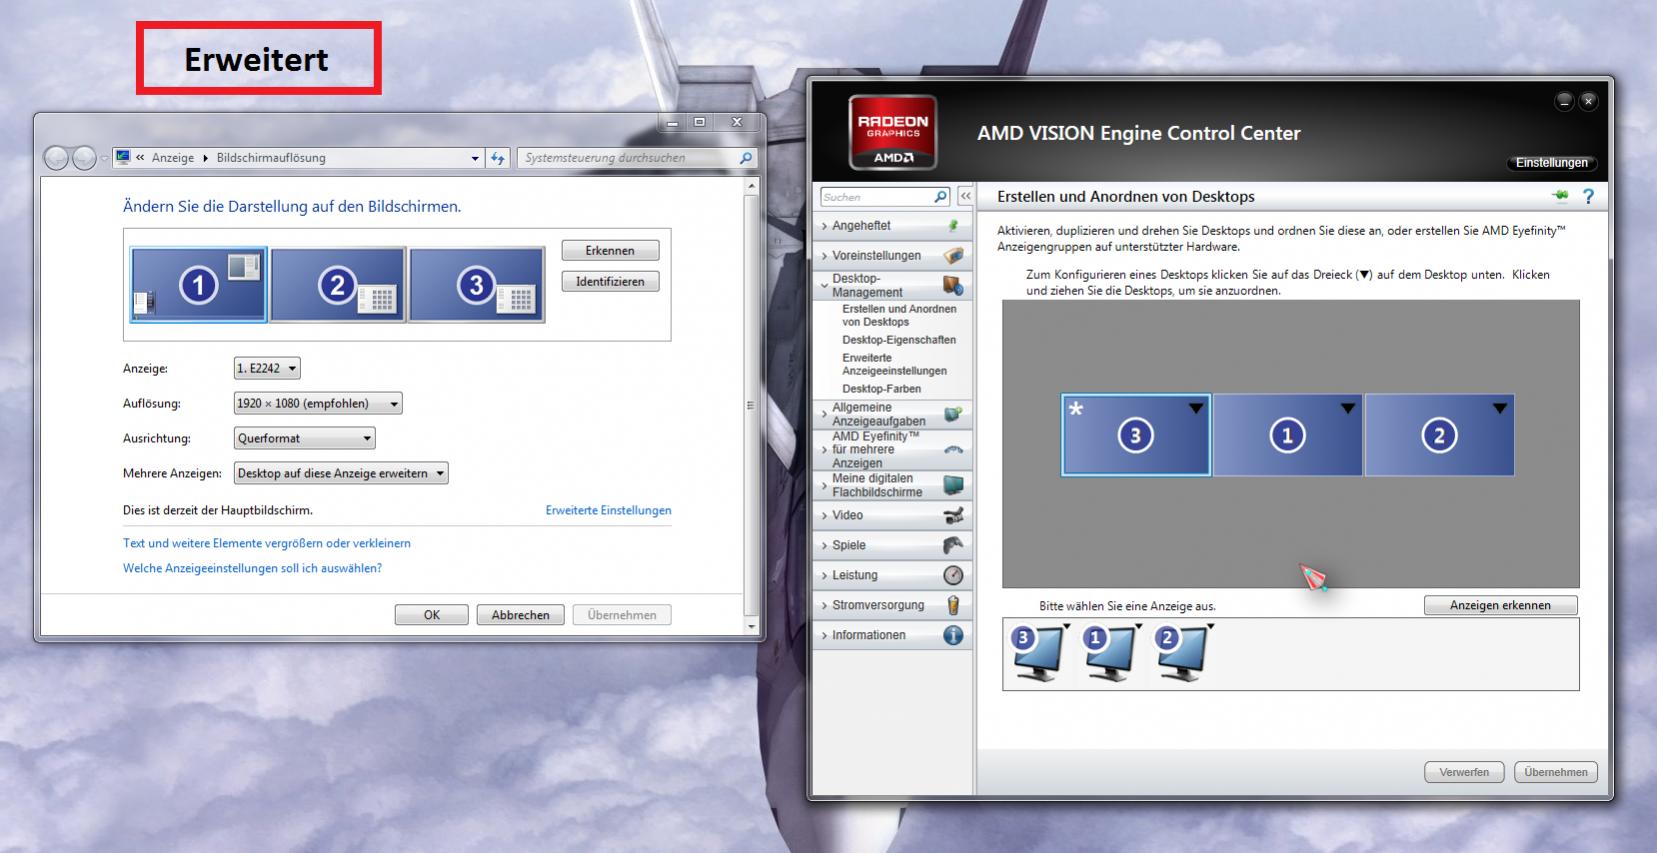Click the search magnifier in the Systemsteuerung search box
This screenshot has height=853, width=1657.
coord(745,158)
